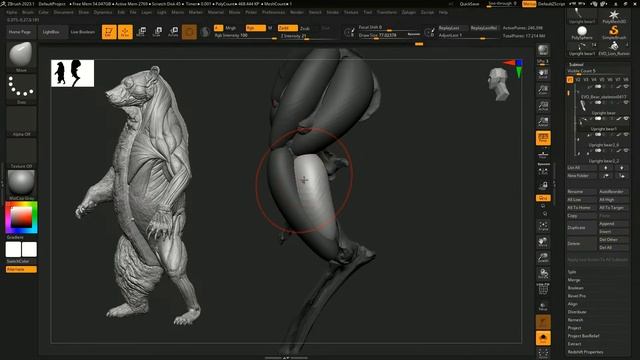Image resolution: width=640 pixels, height=360 pixels.
Task: Open the Texture Off slot
Action: (21, 151)
